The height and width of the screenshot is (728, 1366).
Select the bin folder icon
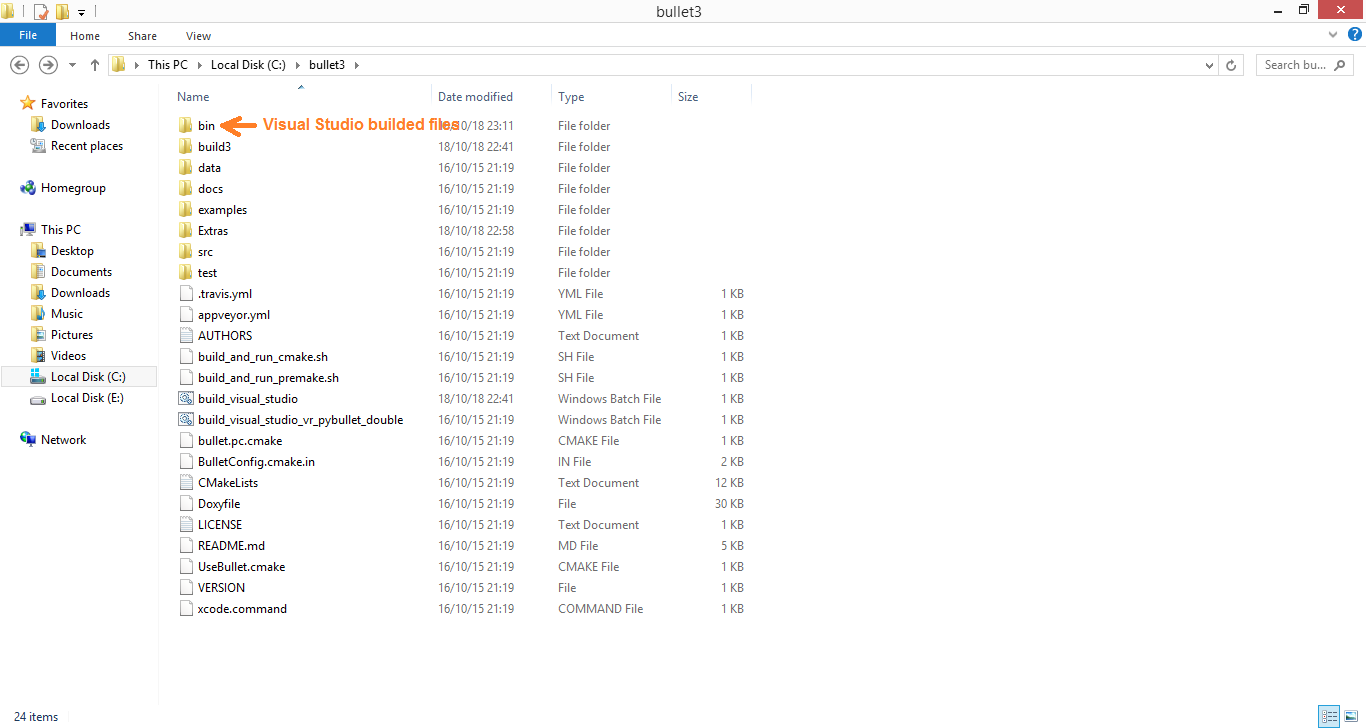pos(185,126)
